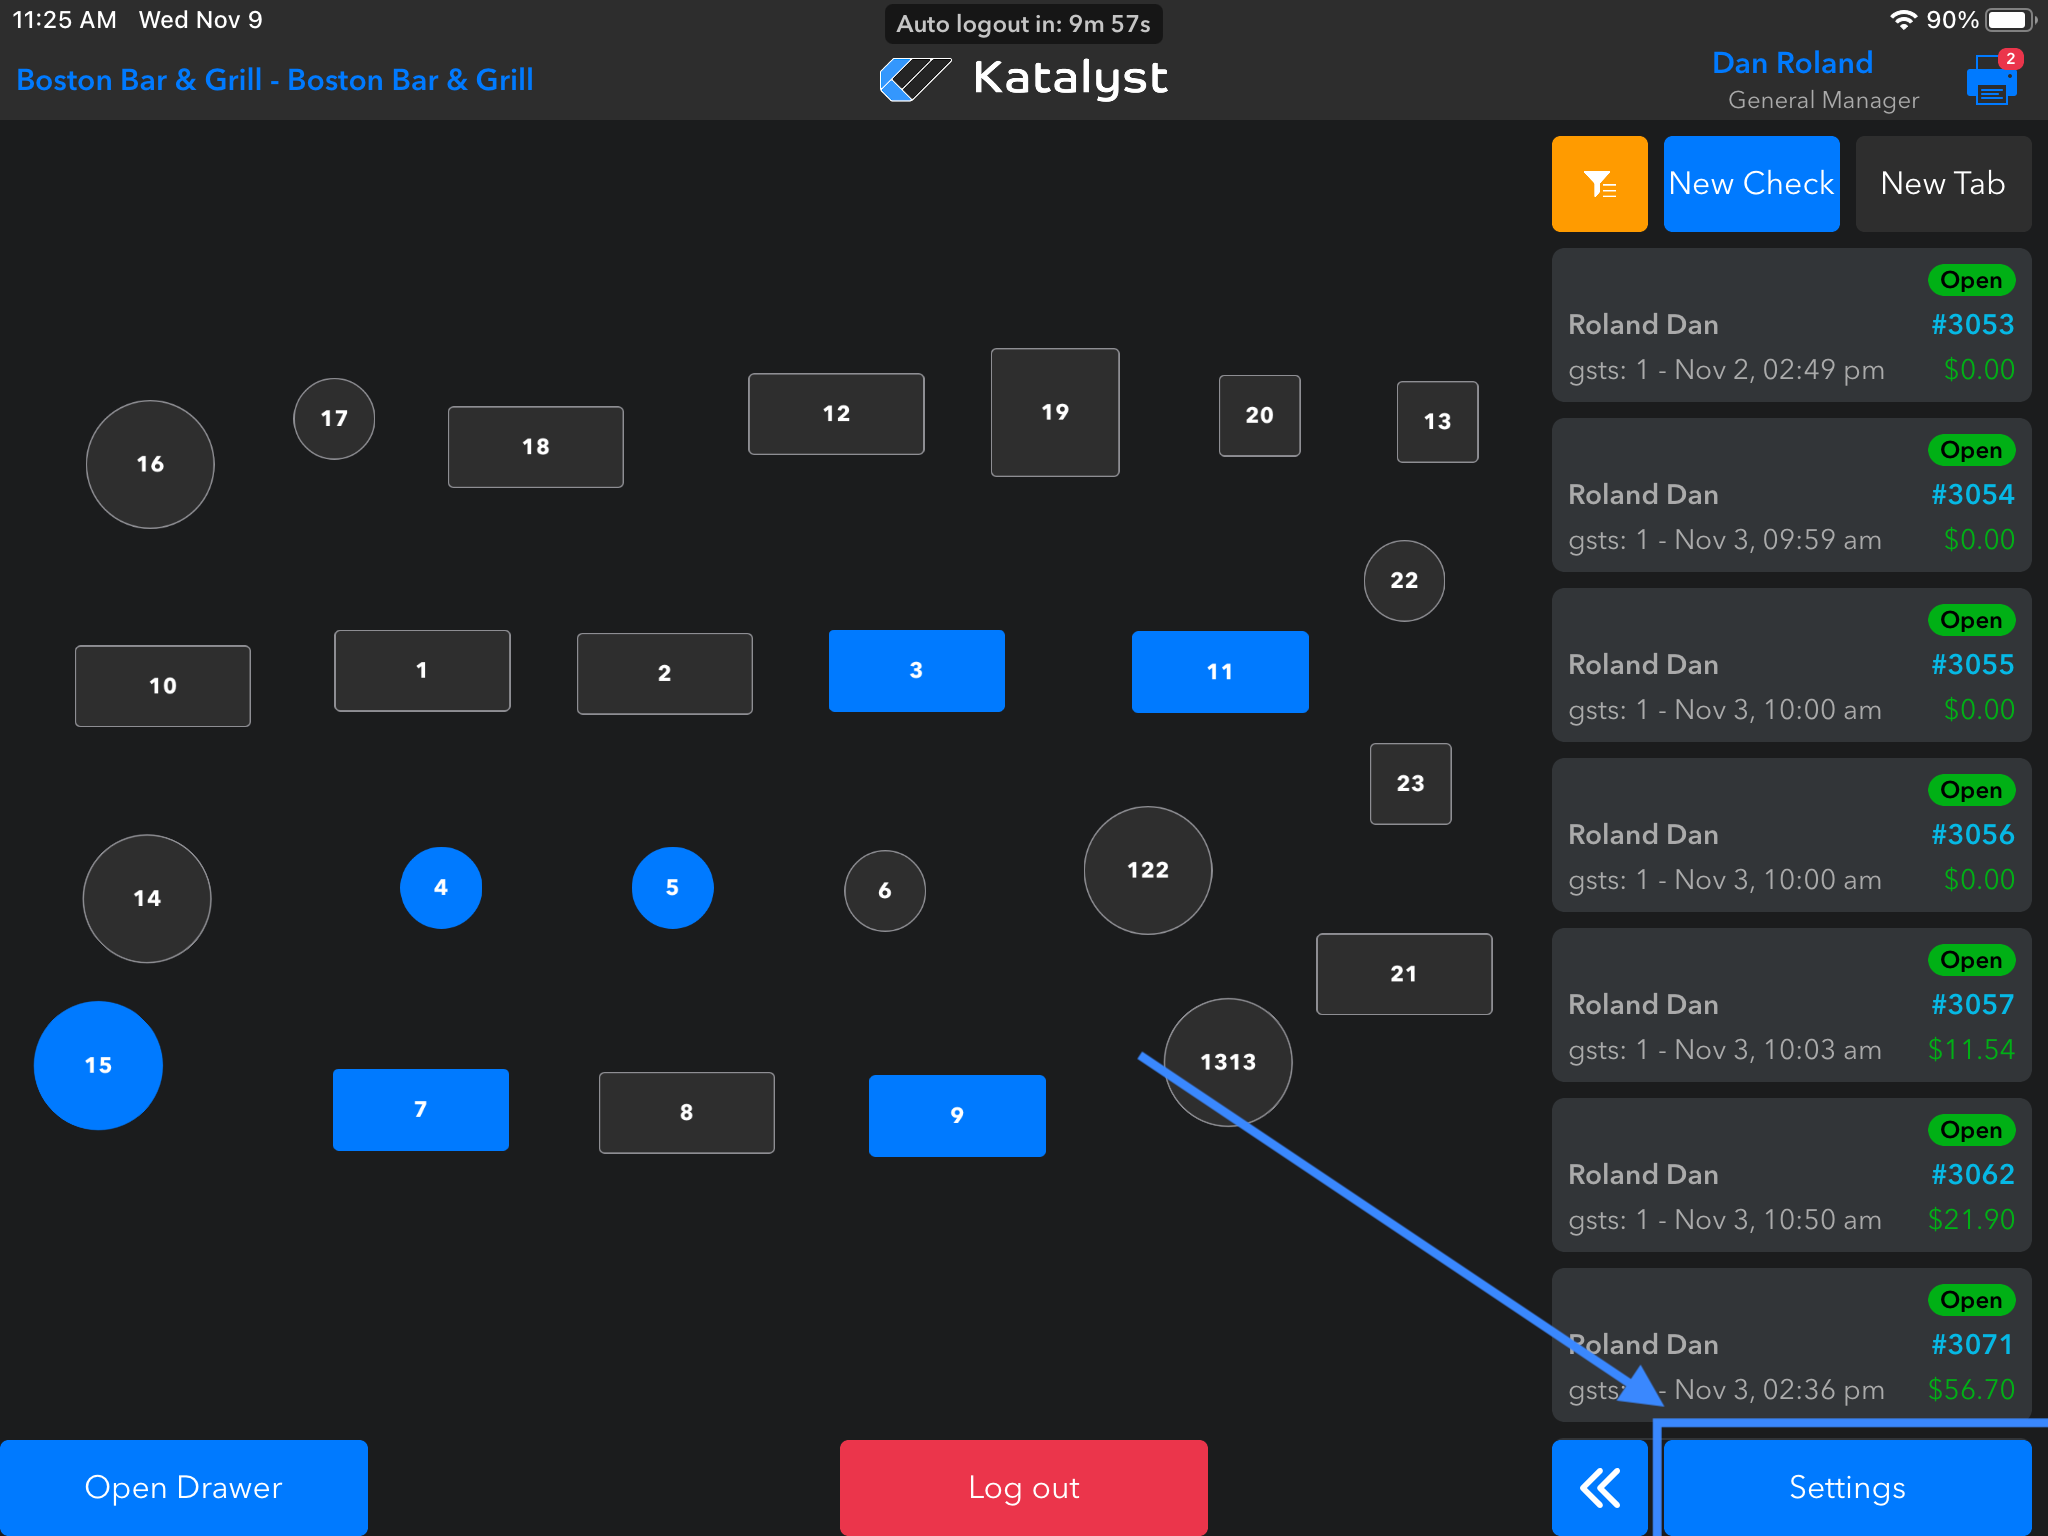Select occupied rectangular table 11

click(x=1219, y=672)
